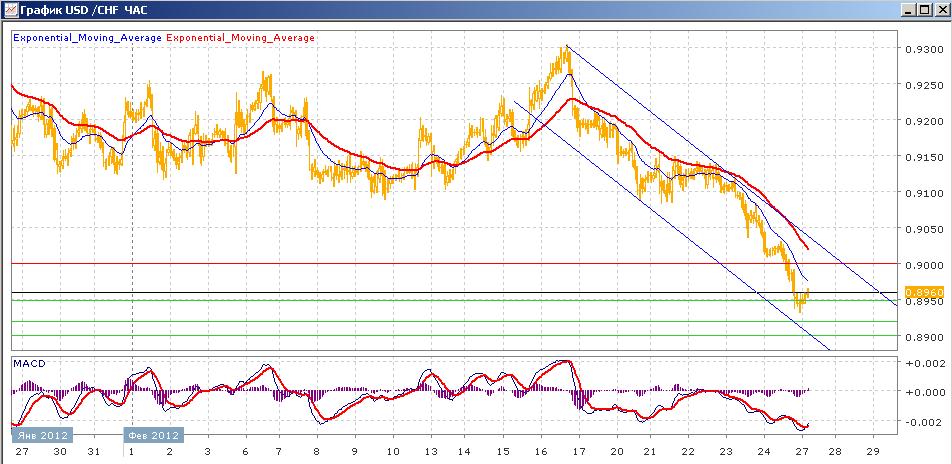This screenshot has height=464, width=952.
Task: Click the 0.9300 price axis label
Action: (925, 49)
